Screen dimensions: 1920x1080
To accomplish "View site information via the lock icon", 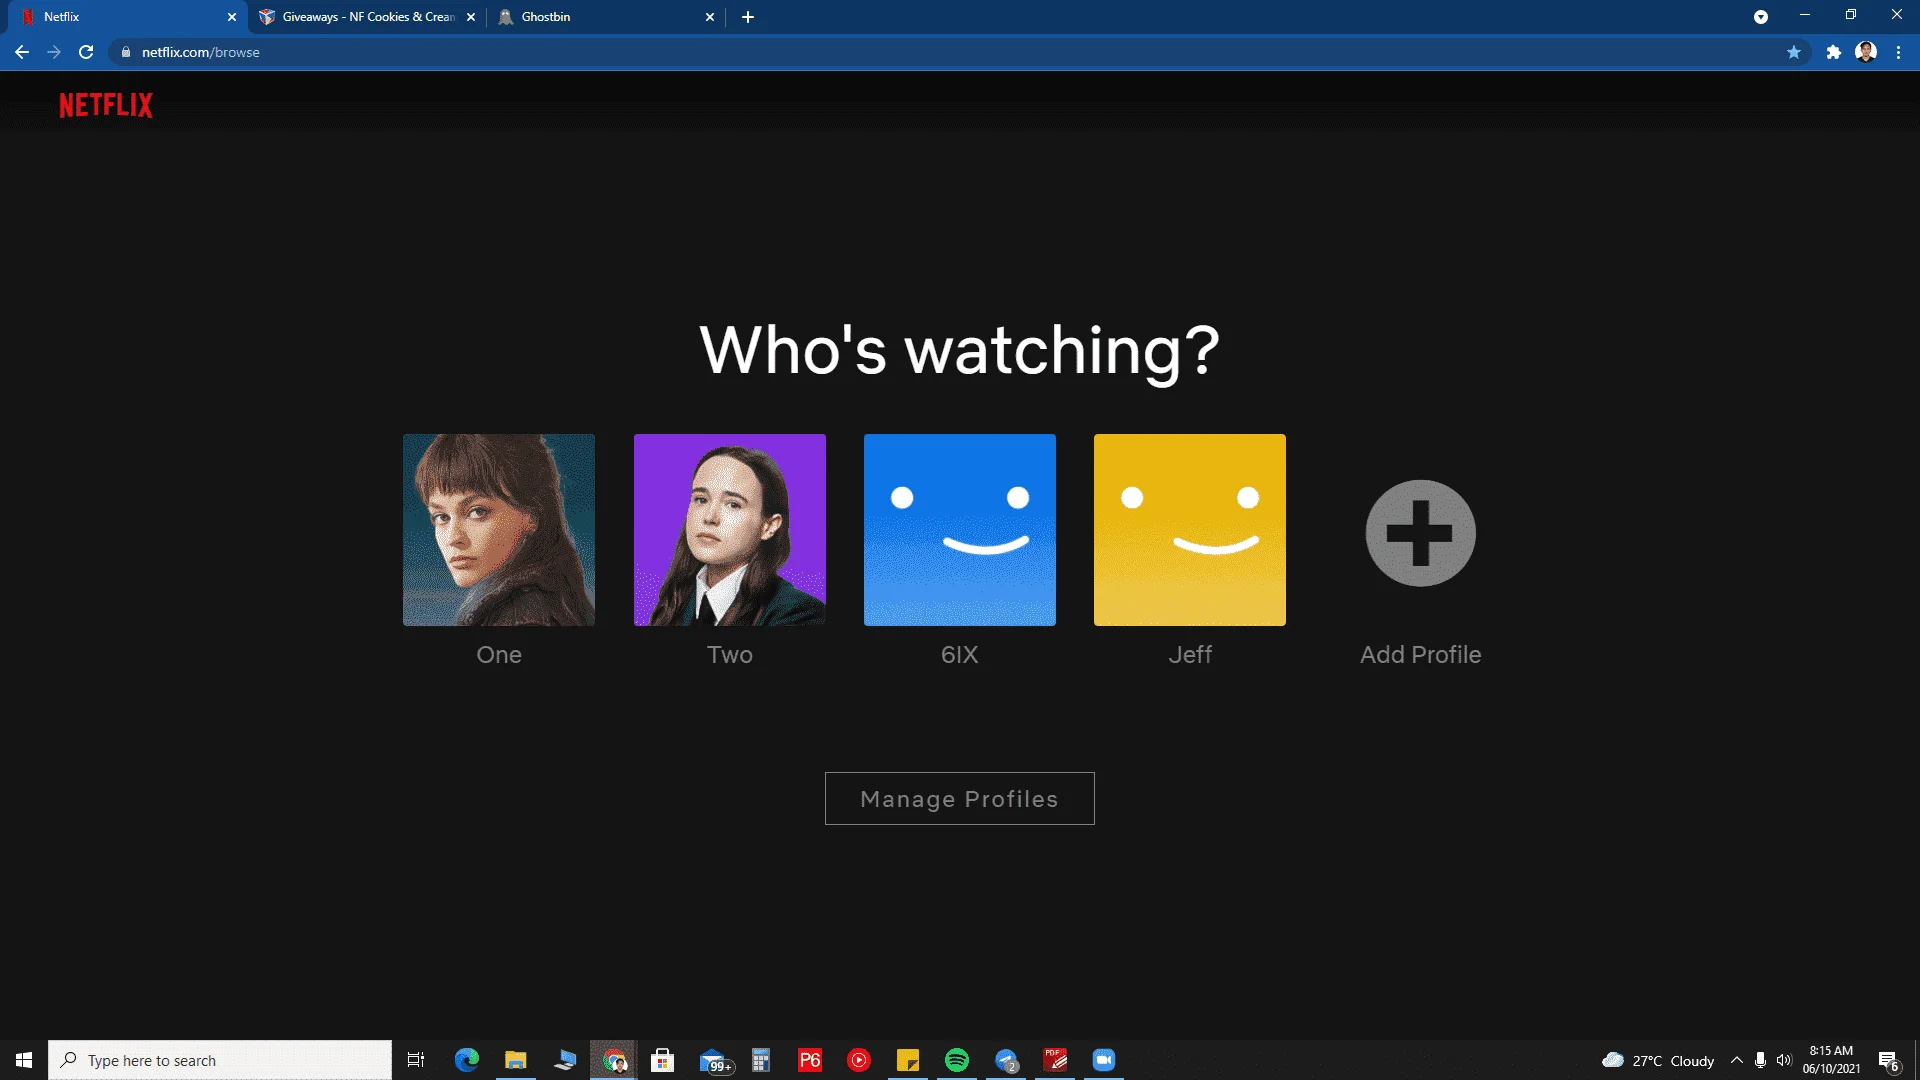I will (x=125, y=52).
